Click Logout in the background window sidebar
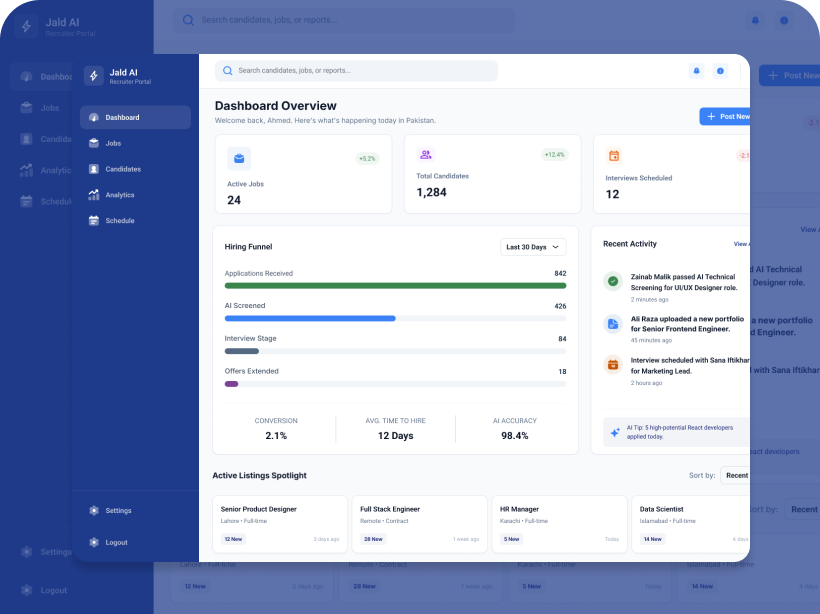Image resolution: width=820 pixels, height=614 pixels. [x=42, y=590]
